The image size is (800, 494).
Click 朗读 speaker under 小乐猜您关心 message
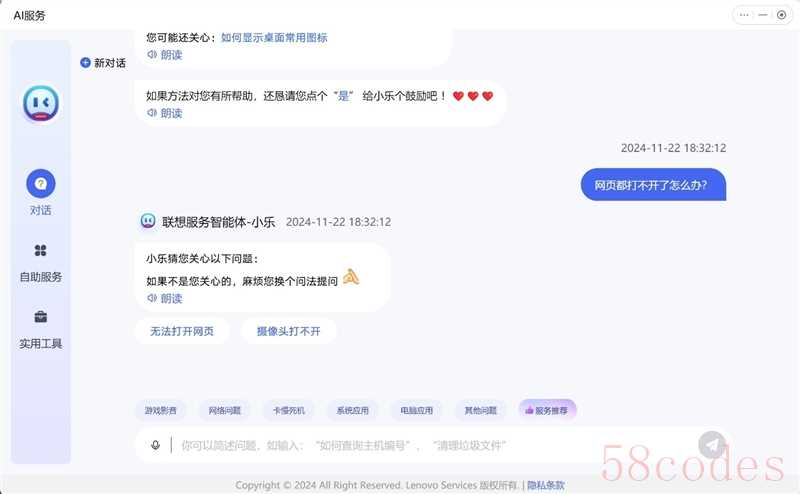[152, 298]
